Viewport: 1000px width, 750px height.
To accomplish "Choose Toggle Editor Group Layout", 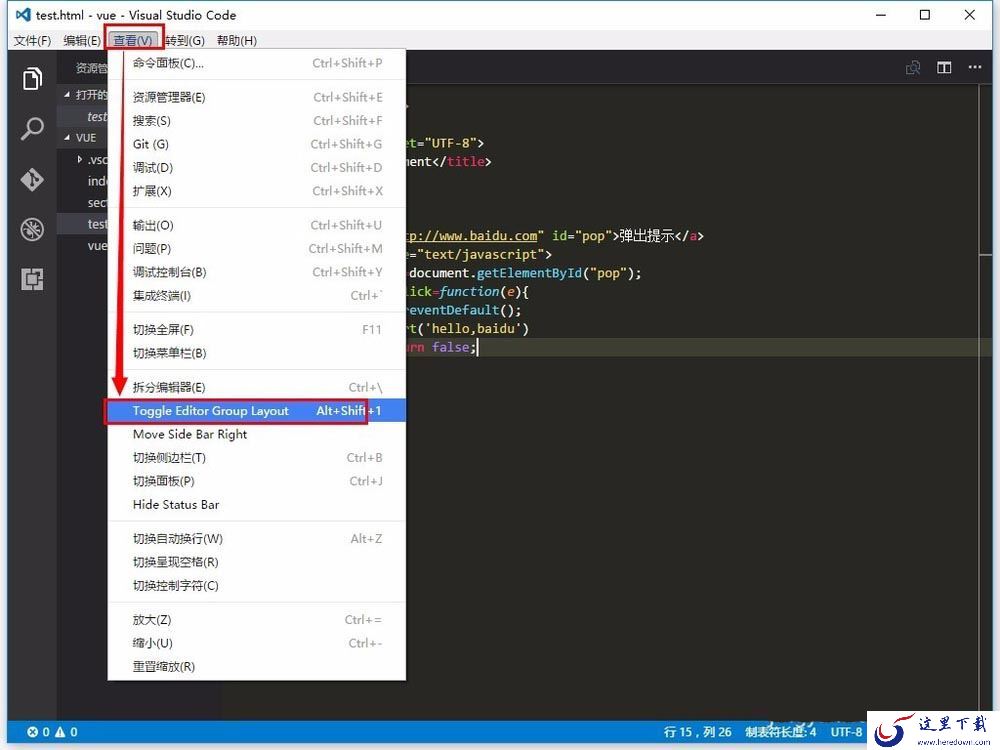I will [x=257, y=411].
